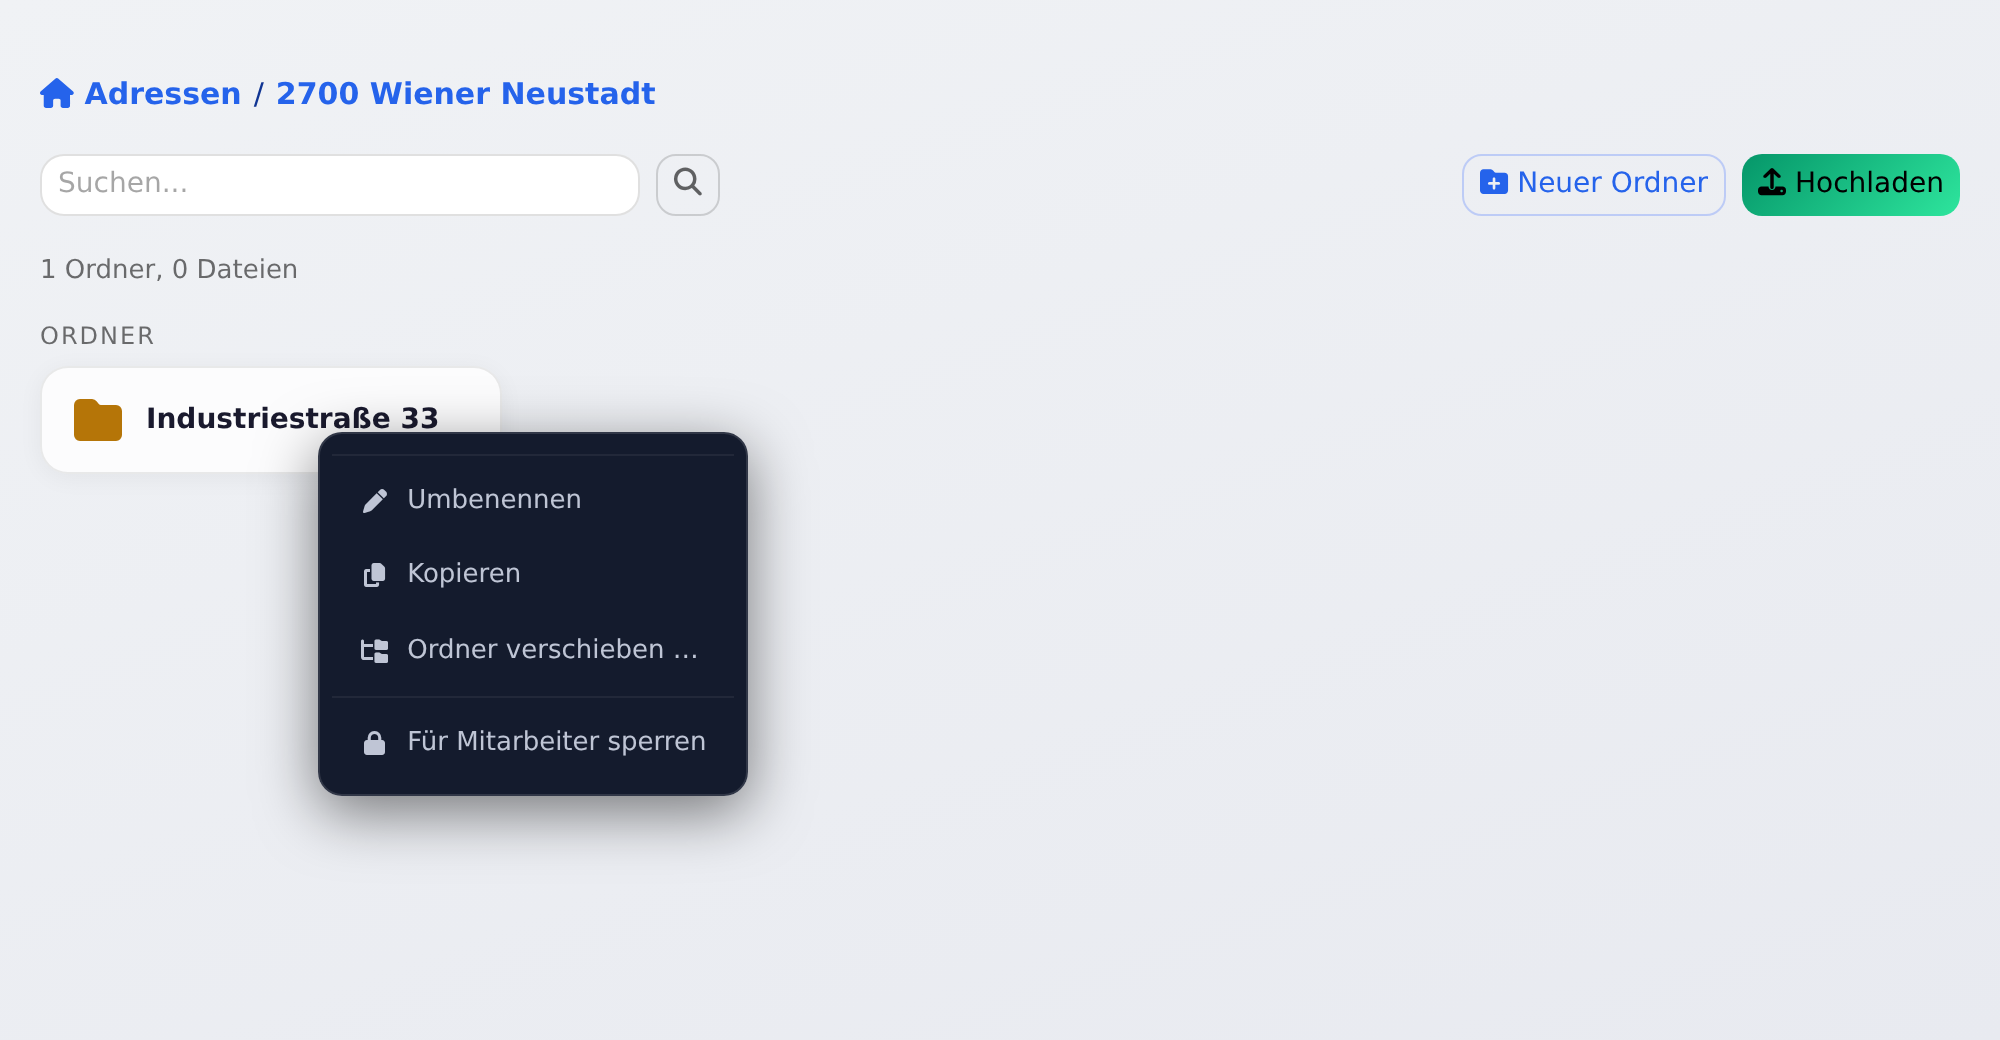2000x1040 pixels.
Task: Choose Ordner verschieben from the menu
Action: 533,650
